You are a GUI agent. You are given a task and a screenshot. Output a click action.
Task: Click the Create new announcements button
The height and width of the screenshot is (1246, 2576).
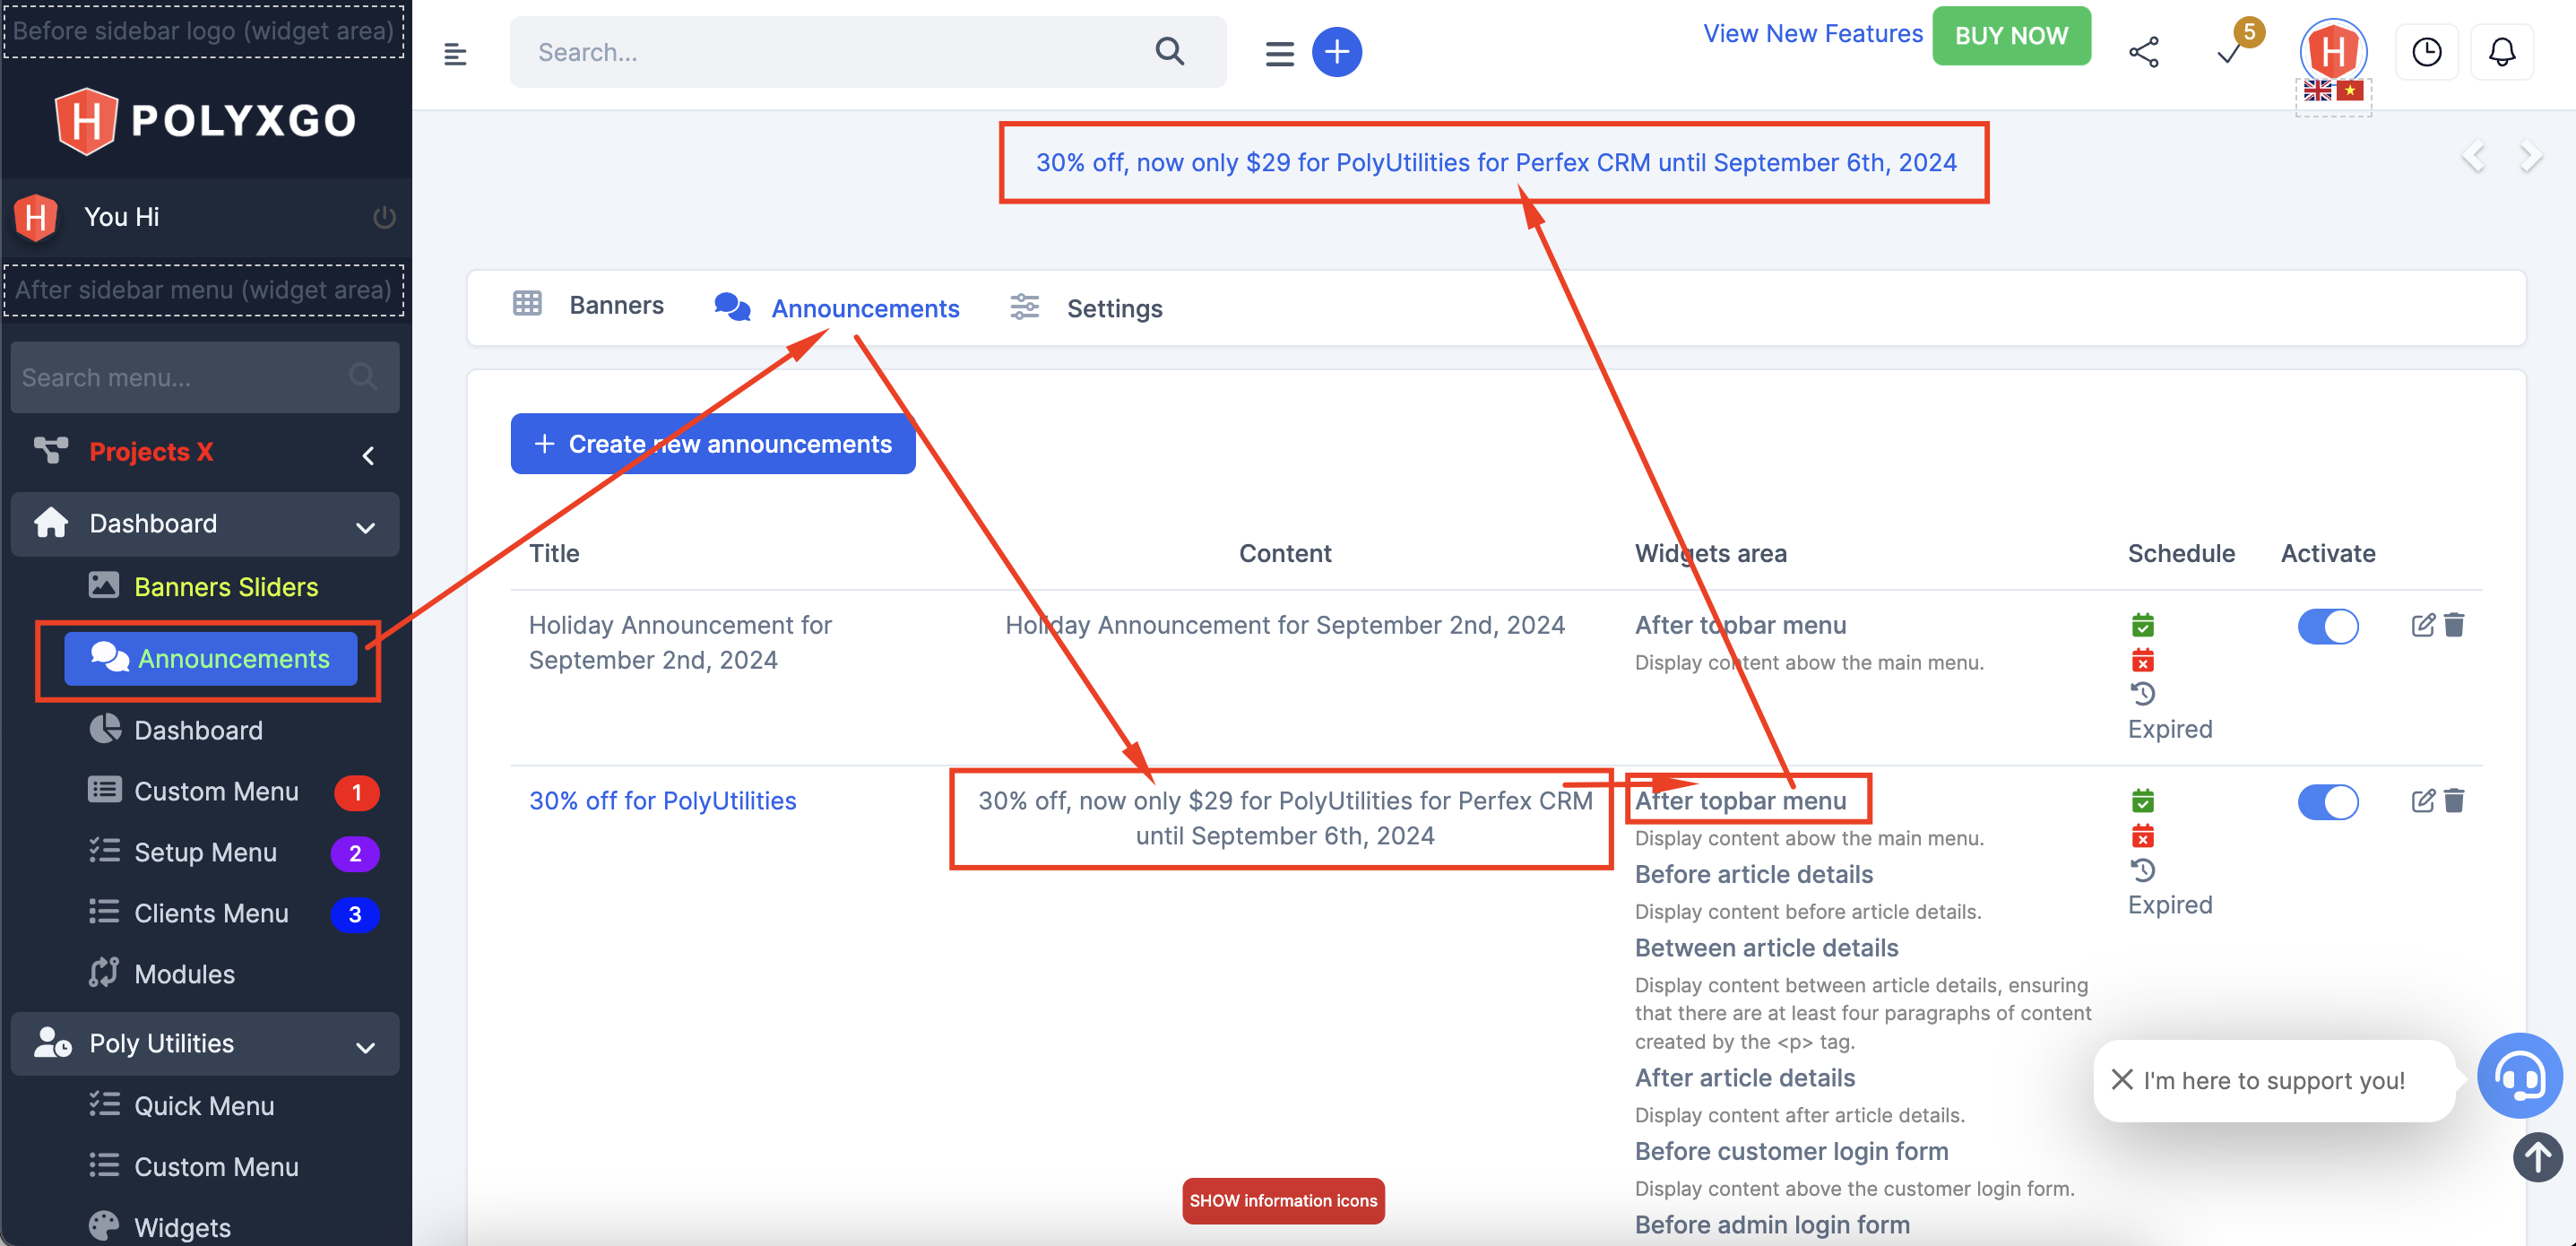click(712, 444)
